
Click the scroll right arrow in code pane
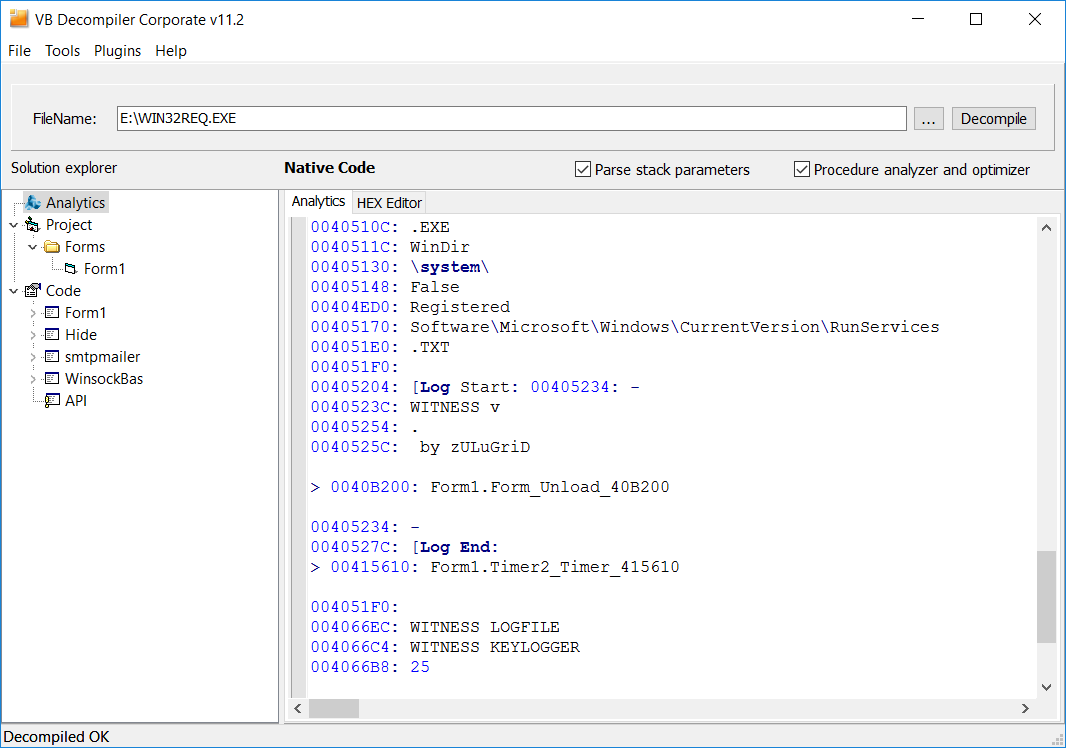click(x=1025, y=709)
